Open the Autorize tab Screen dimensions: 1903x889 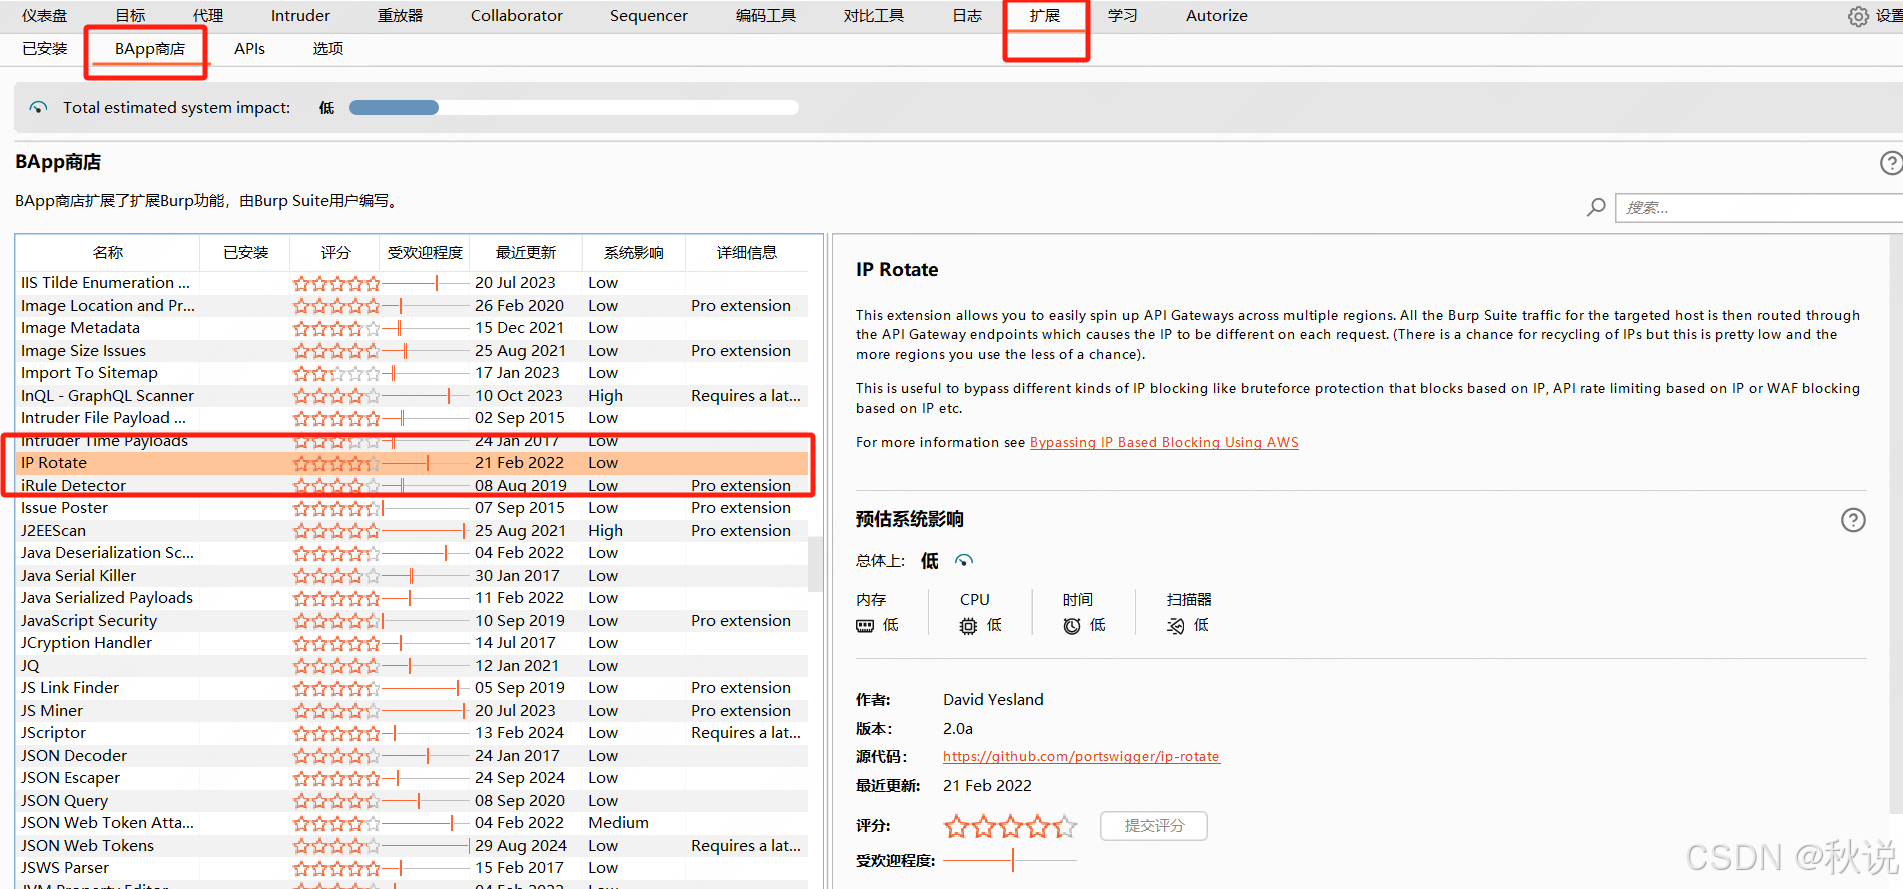pos(1217,16)
